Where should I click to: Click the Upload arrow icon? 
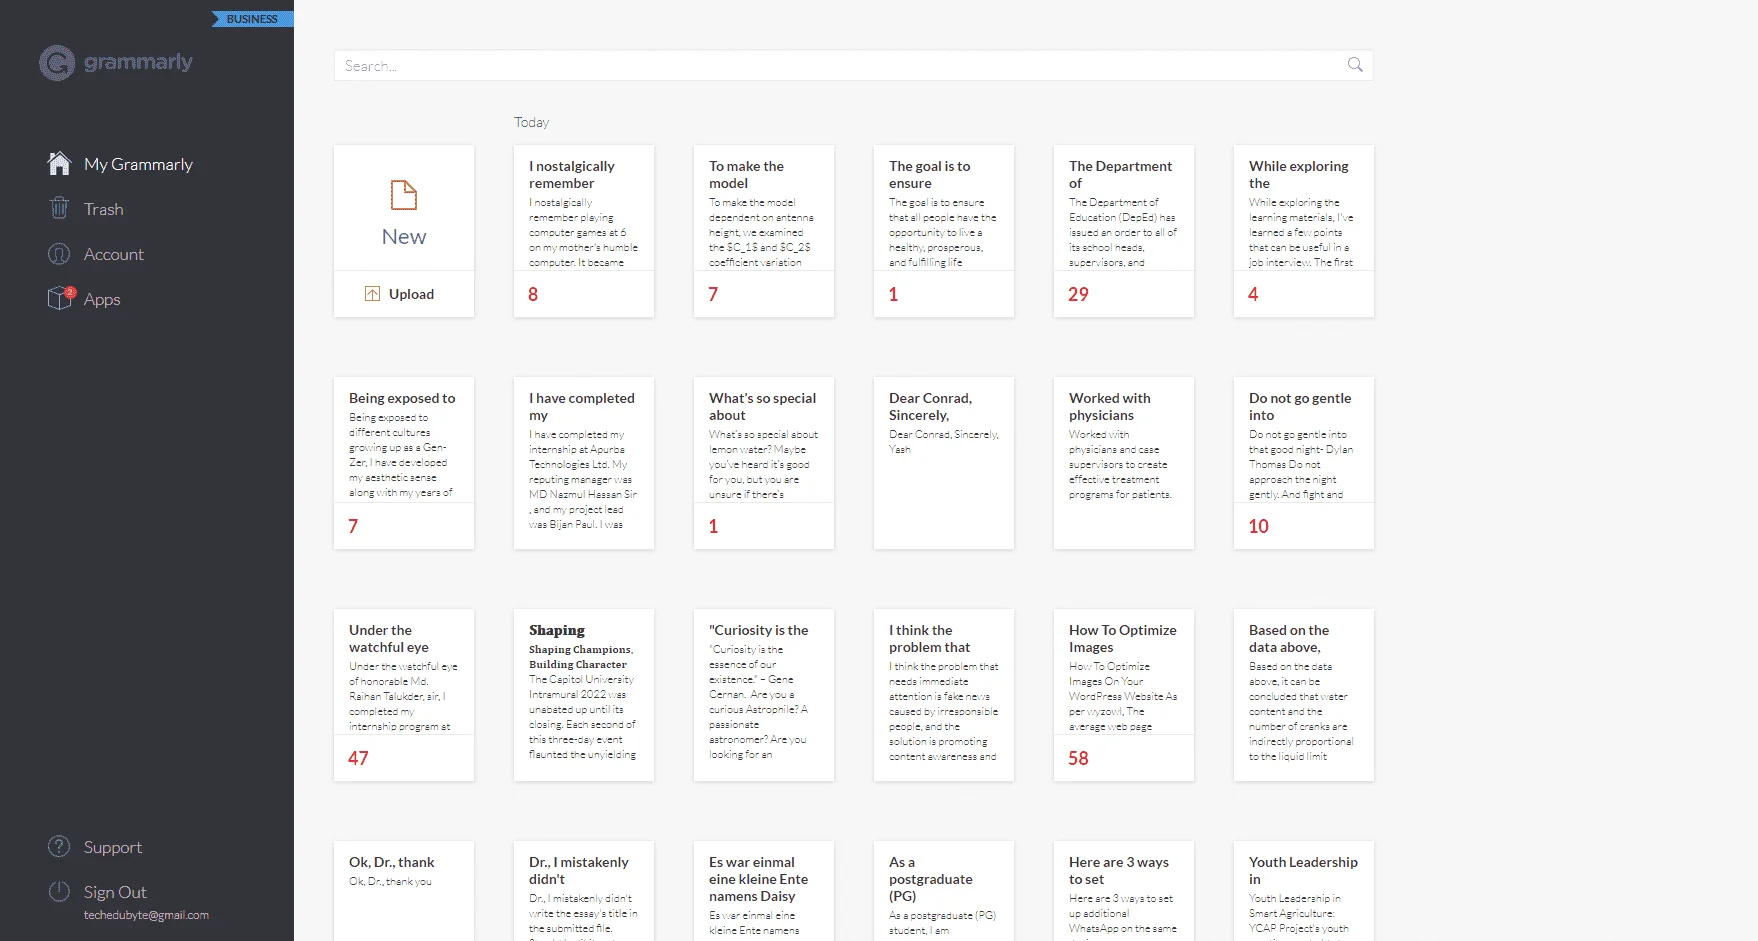pos(372,294)
